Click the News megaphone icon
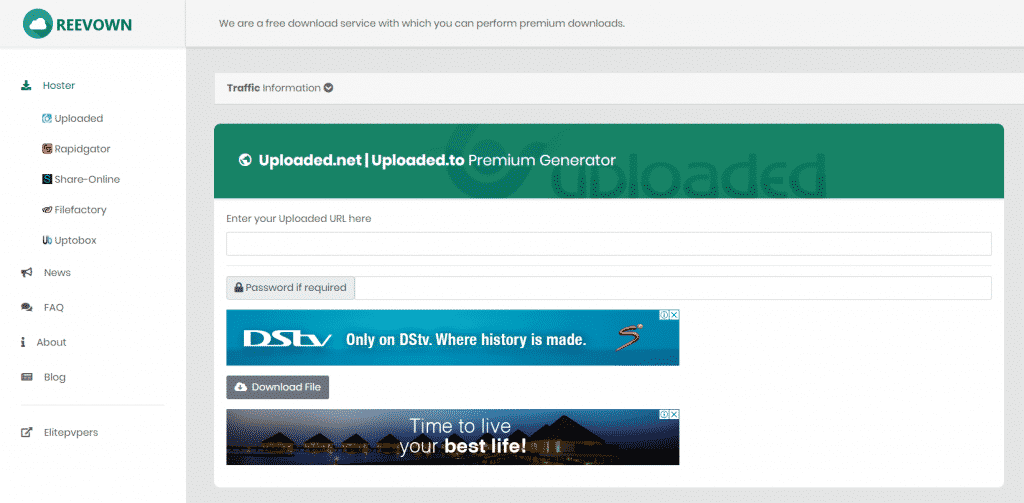The height and width of the screenshot is (503, 1024). (x=27, y=272)
